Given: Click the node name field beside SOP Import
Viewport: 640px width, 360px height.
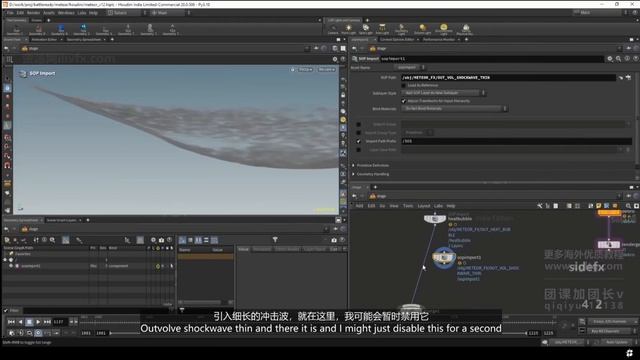Looking at the screenshot, I should point(491,59).
